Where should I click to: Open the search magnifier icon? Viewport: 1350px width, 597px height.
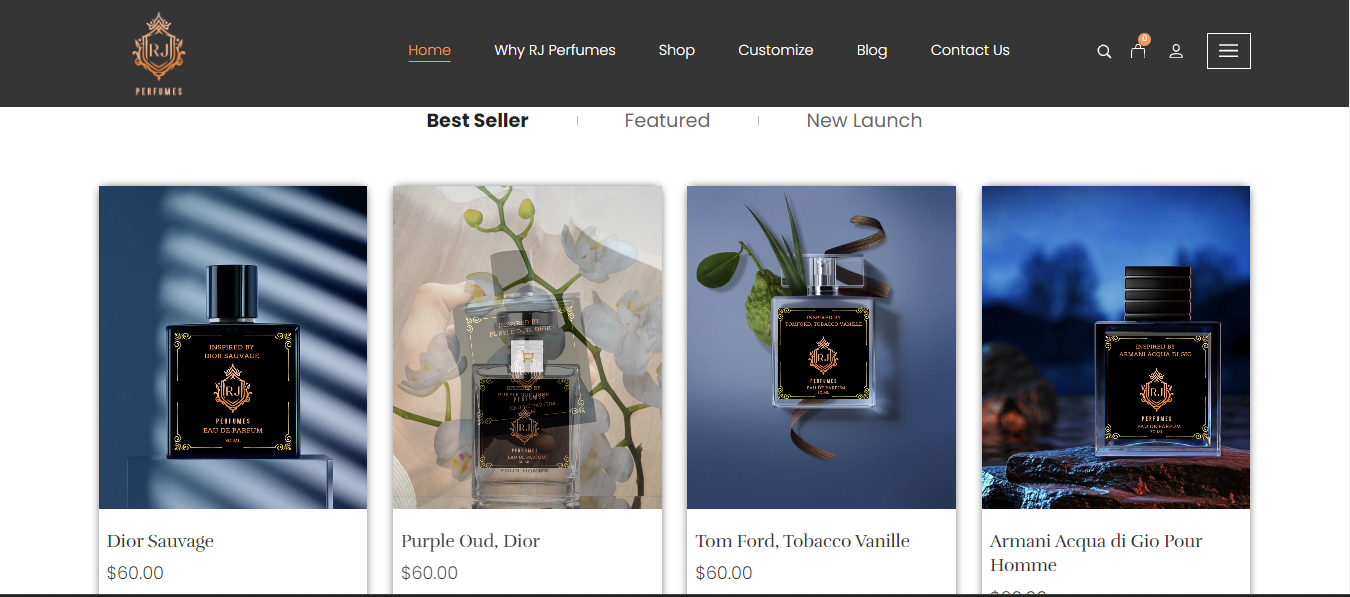[x=1104, y=51]
